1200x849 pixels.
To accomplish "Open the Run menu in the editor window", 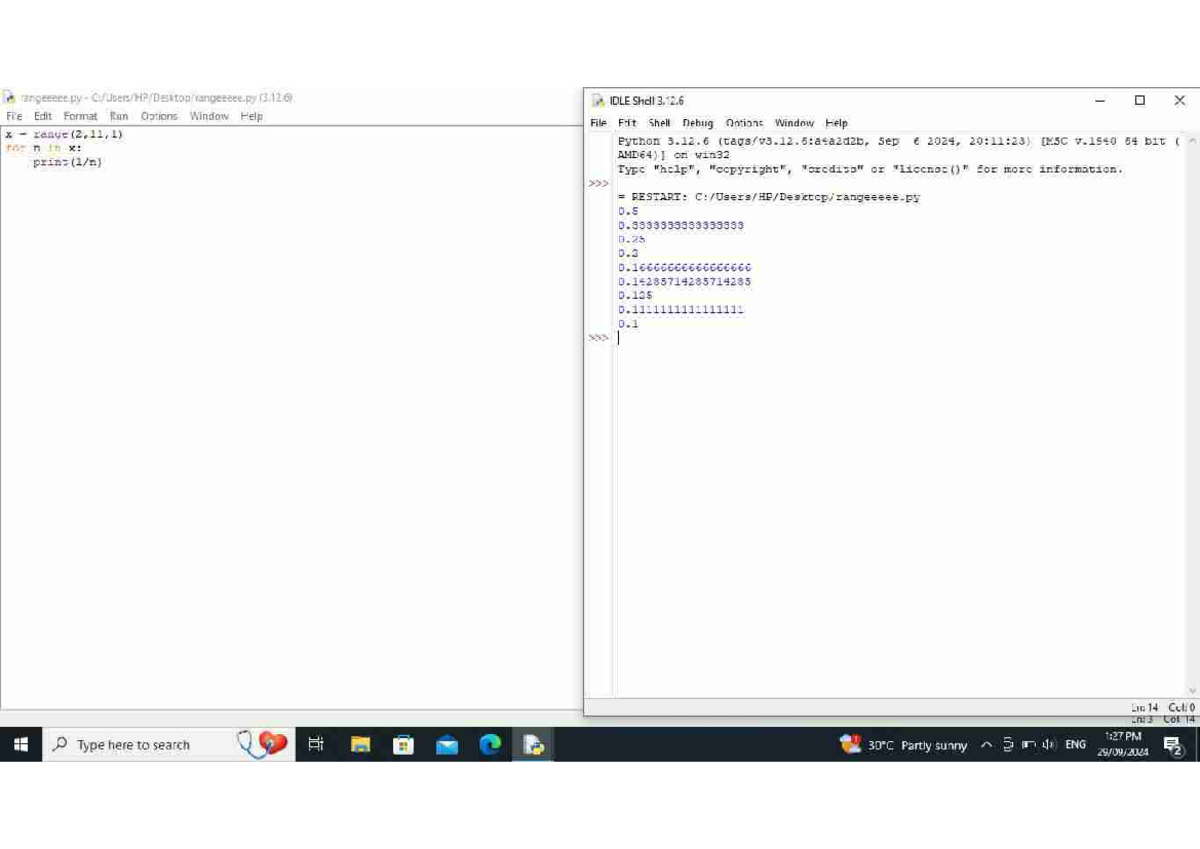I will [118, 115].
